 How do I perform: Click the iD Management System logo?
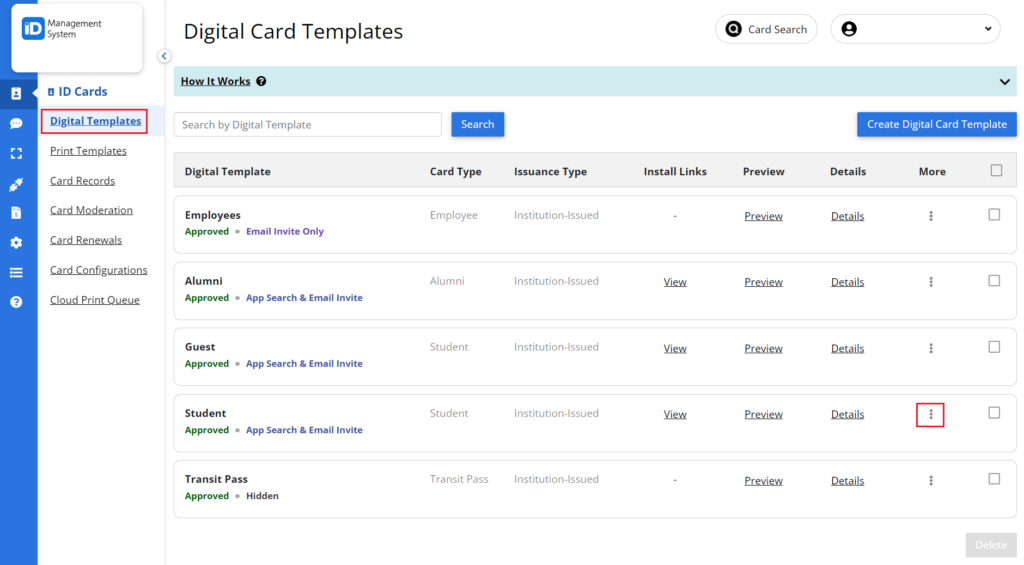[x=63, y=29]
